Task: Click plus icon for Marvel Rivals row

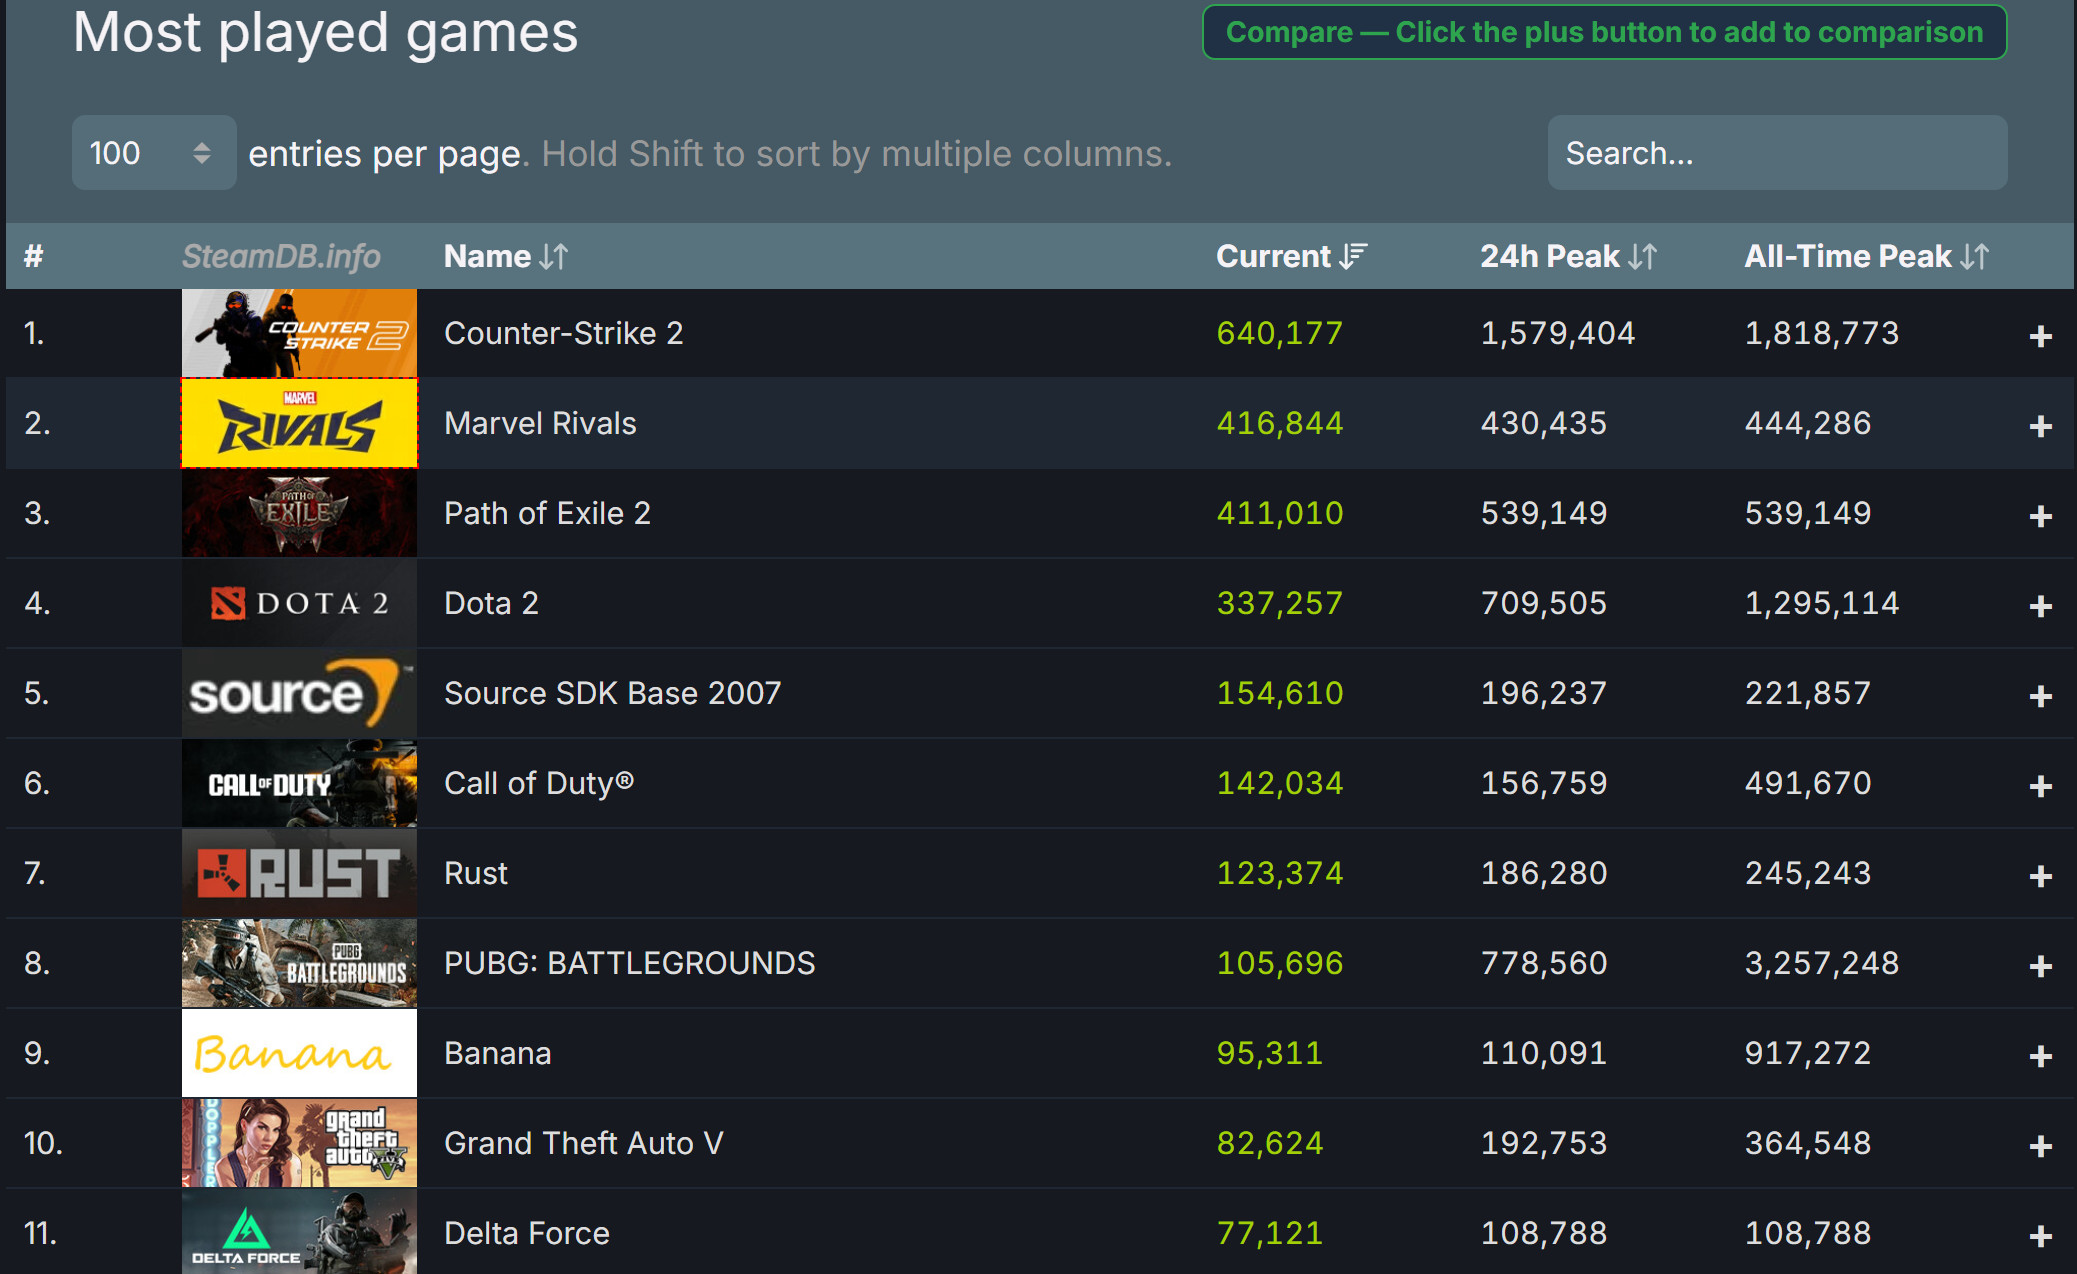Action: point(2040,426)
